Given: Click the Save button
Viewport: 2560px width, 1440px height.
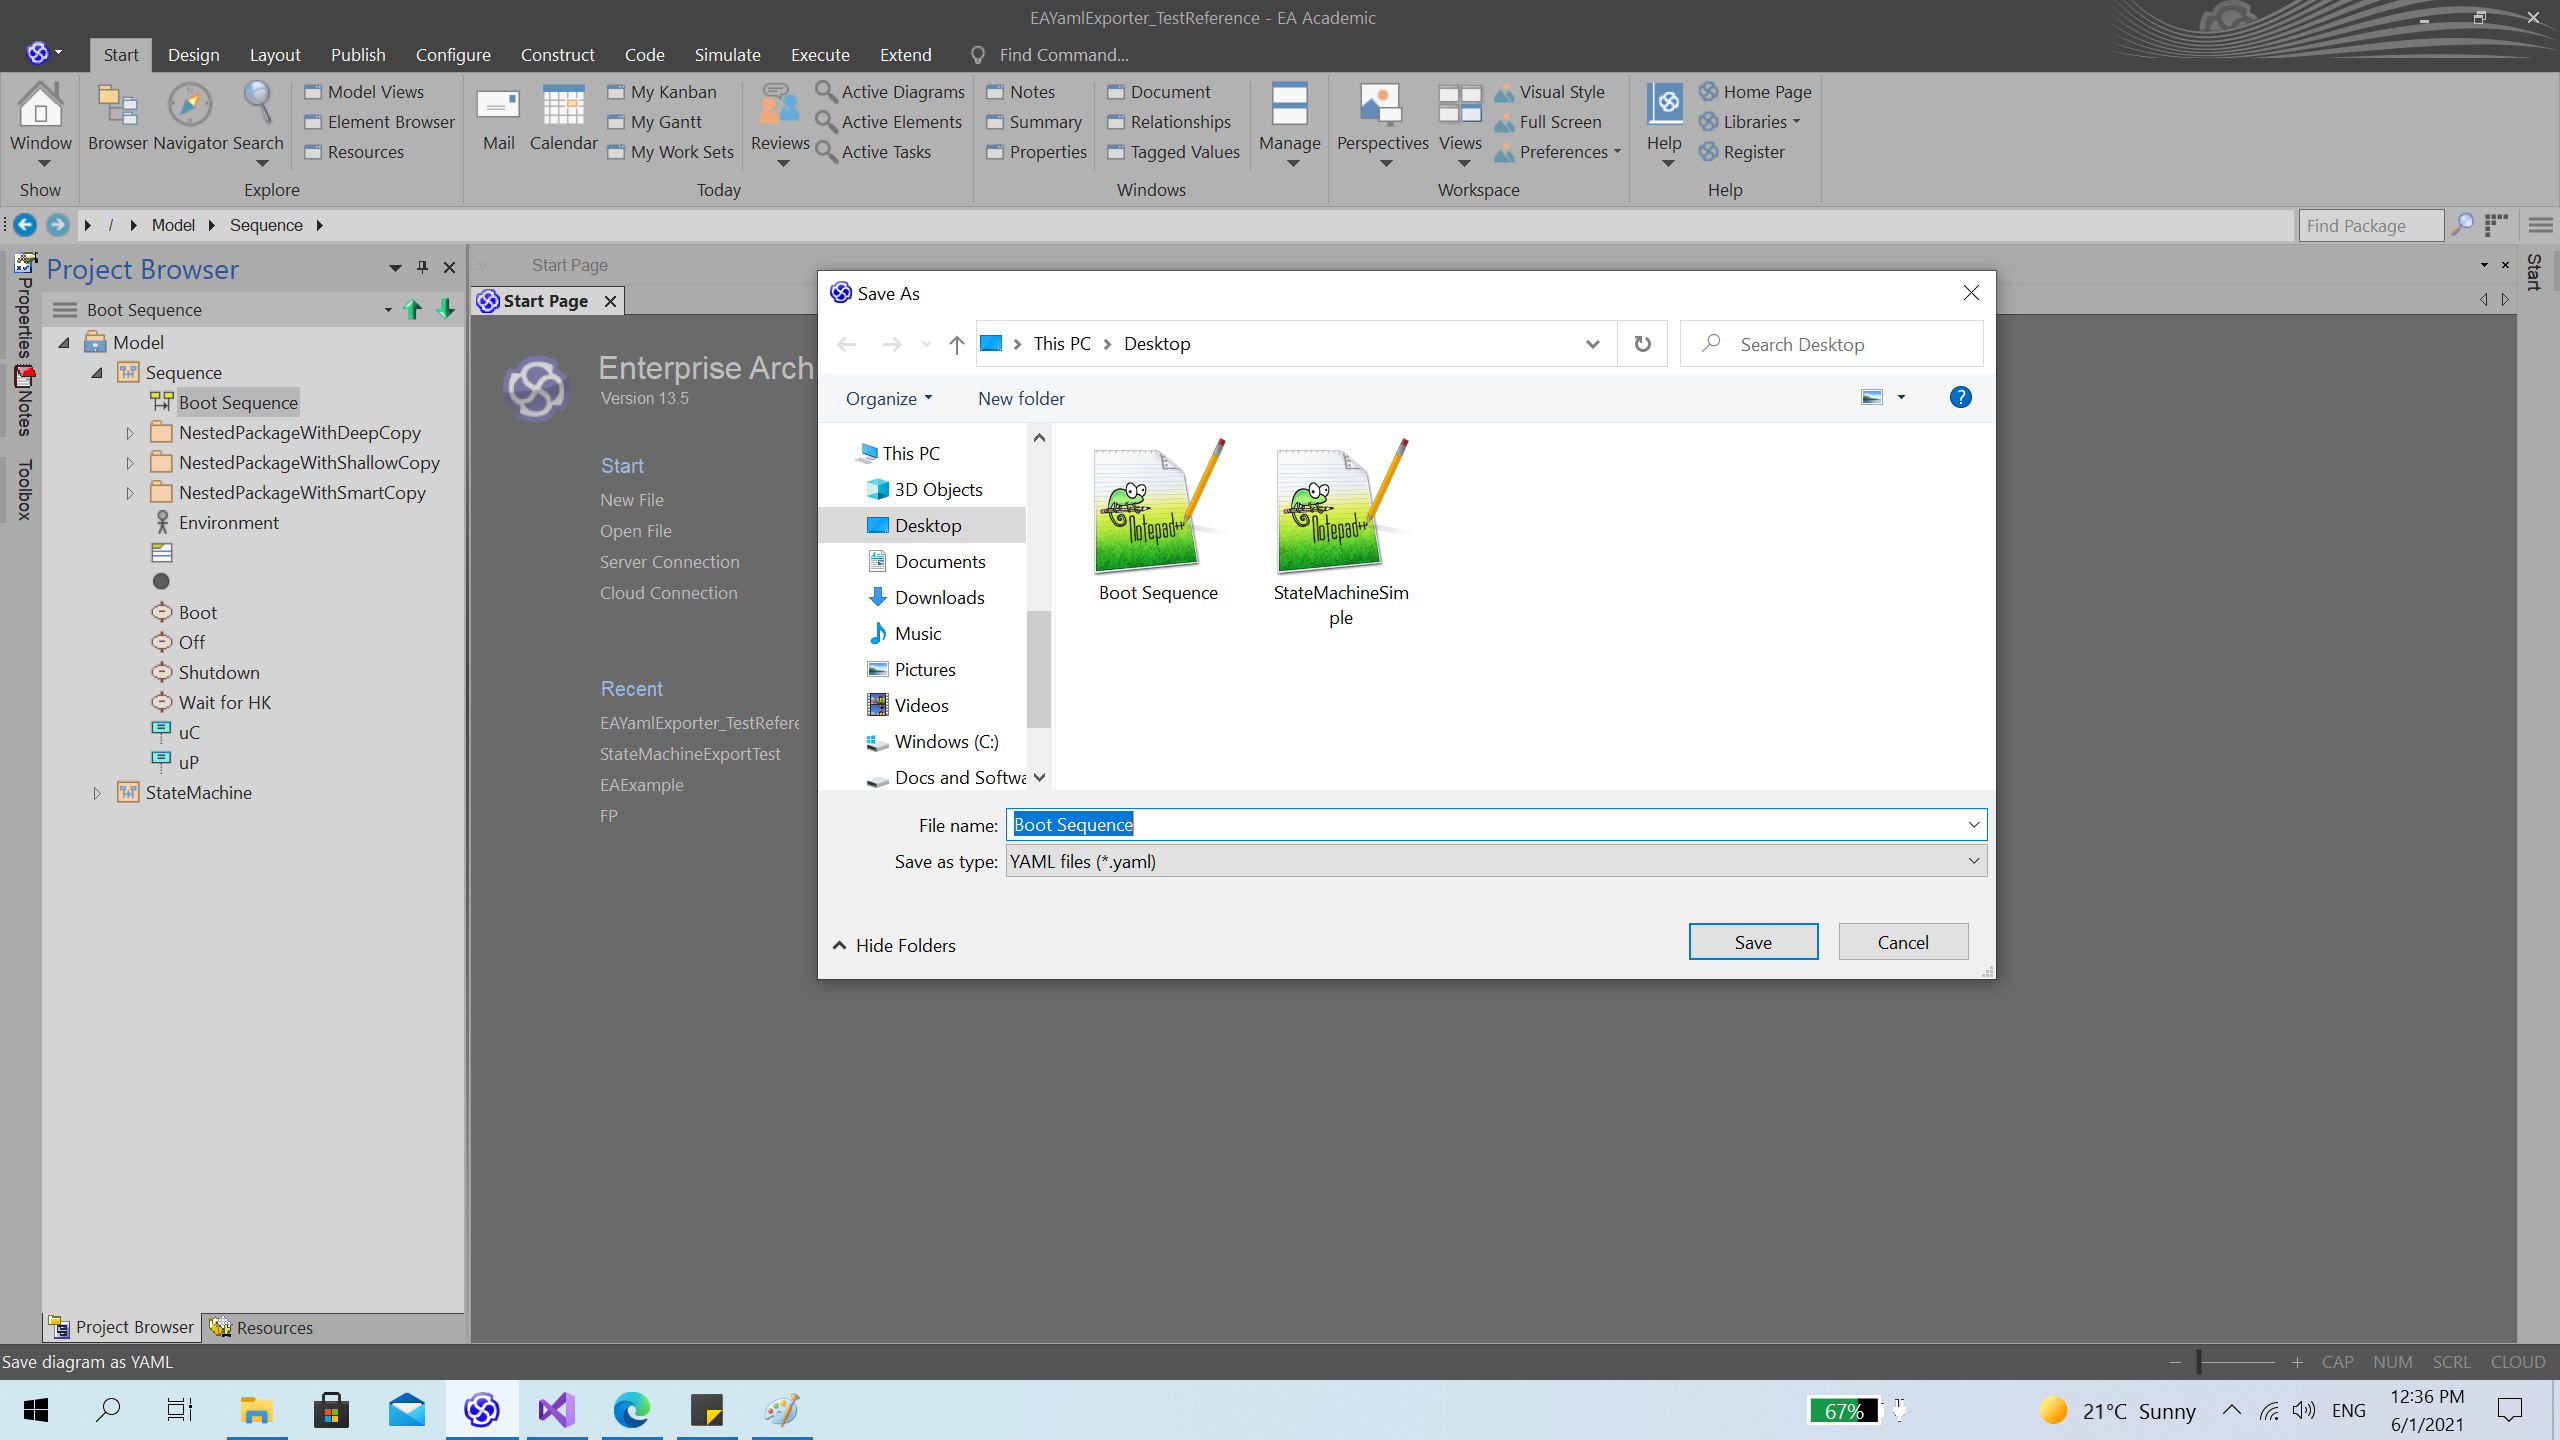Looking at the screenshot, I should click(1753, 942).
